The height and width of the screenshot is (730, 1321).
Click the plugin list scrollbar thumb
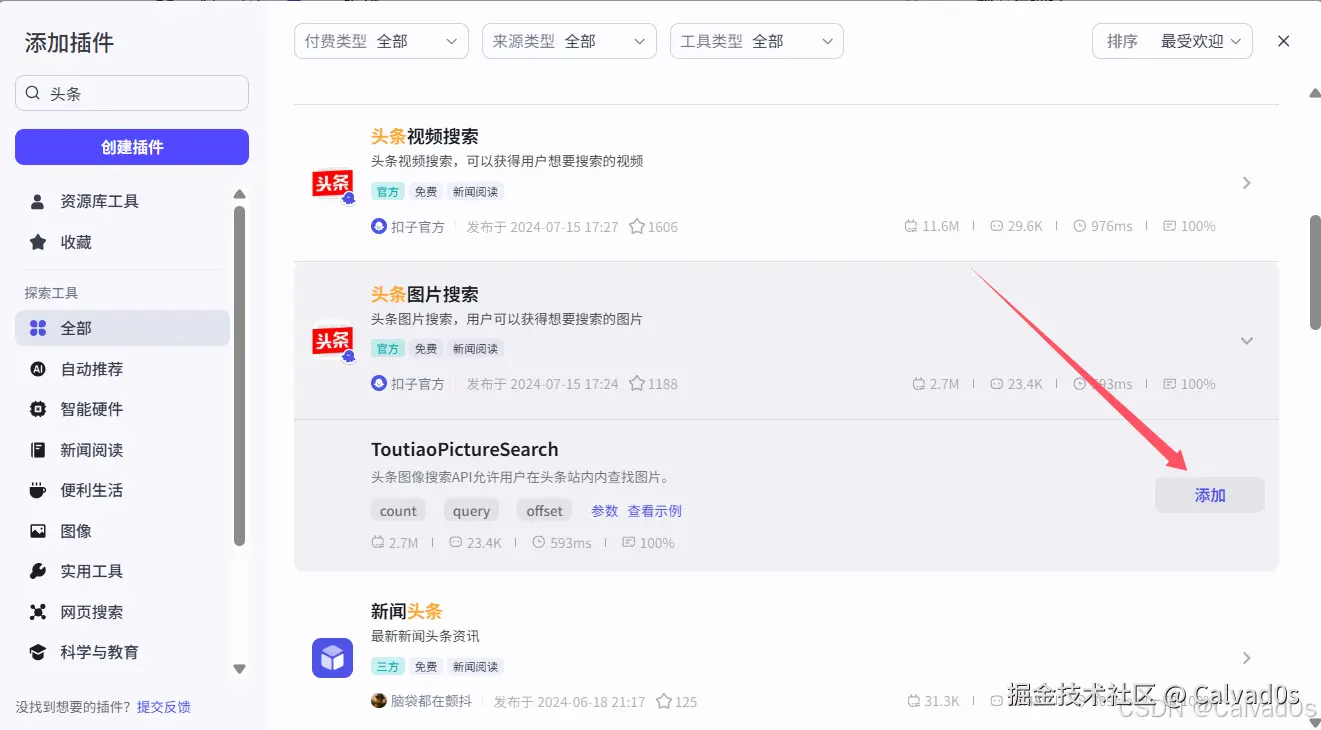(1315, 271)
